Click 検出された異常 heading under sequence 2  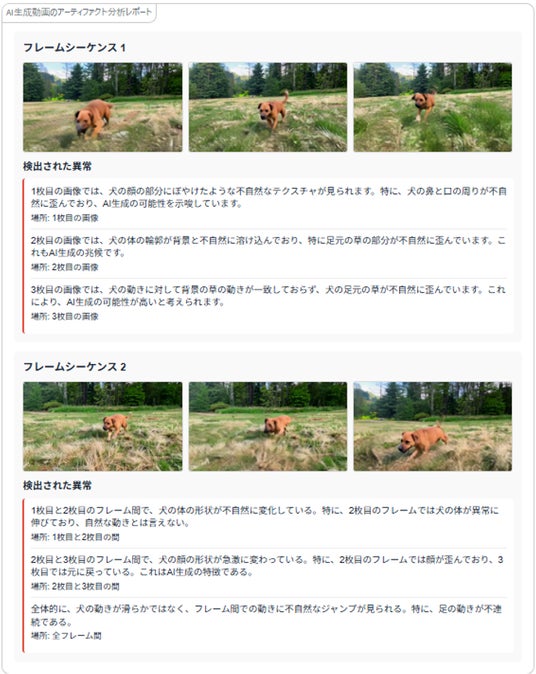click(57, 486)
